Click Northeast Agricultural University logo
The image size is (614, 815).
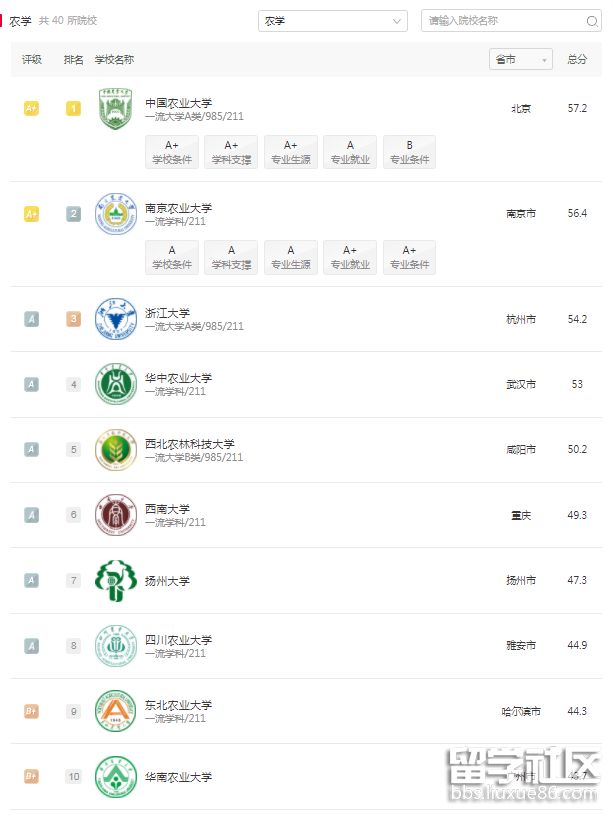(x=115, y=711)
